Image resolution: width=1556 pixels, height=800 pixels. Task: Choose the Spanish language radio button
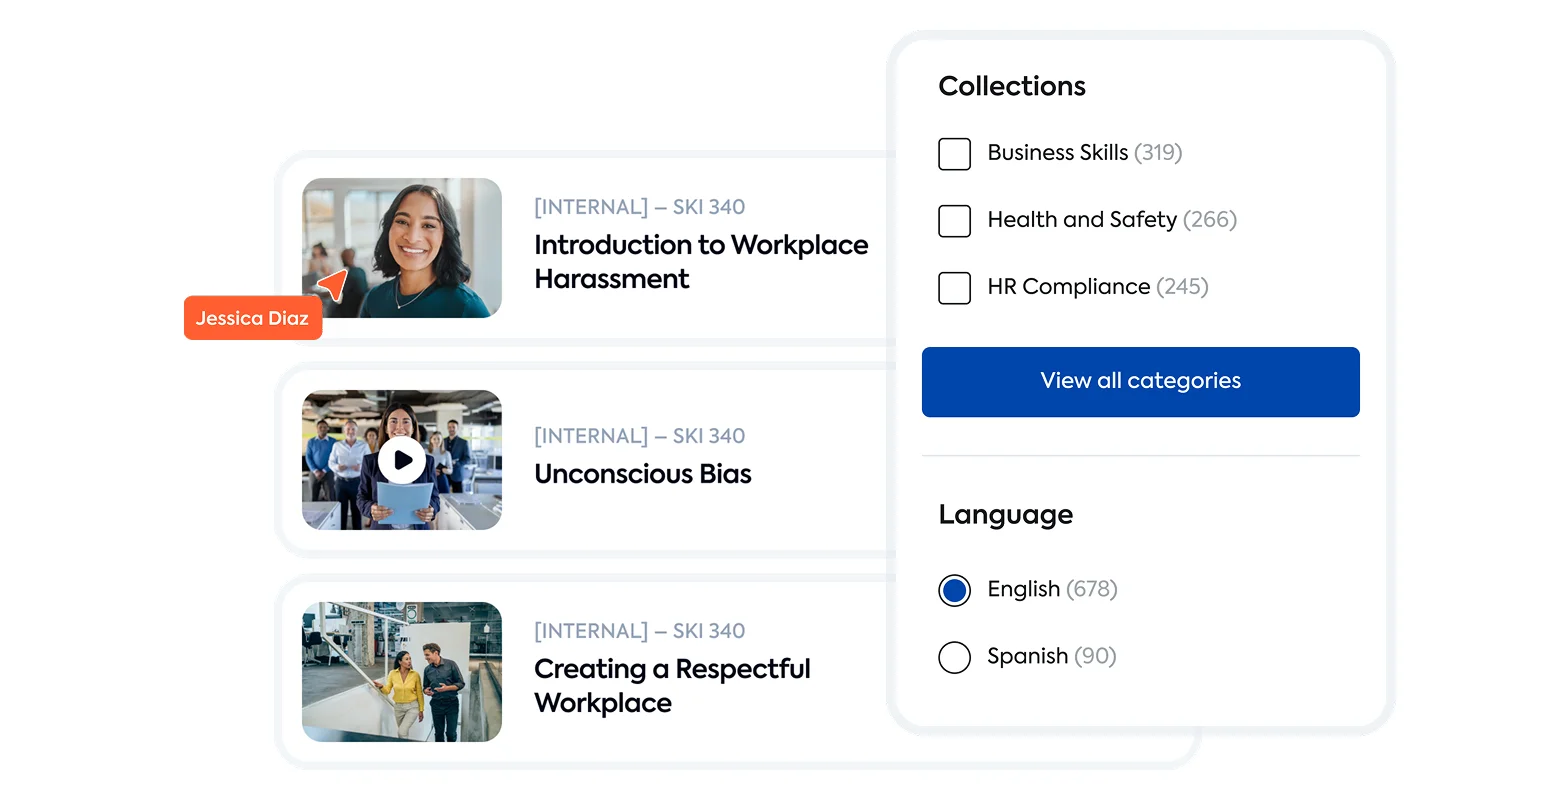(x=954, y=657)
